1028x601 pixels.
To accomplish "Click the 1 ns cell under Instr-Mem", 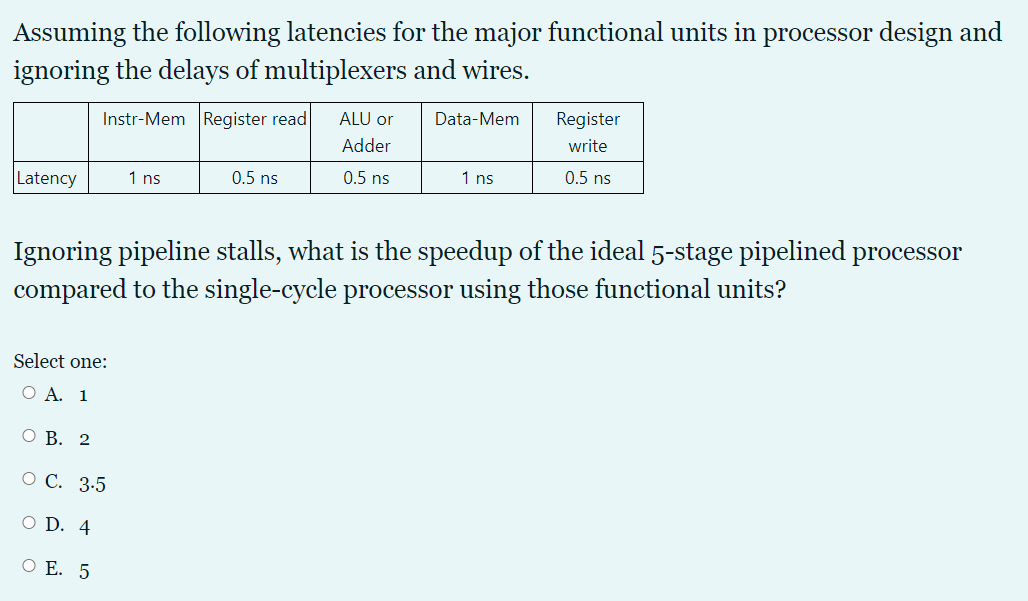I will click(x=143, y=178).
